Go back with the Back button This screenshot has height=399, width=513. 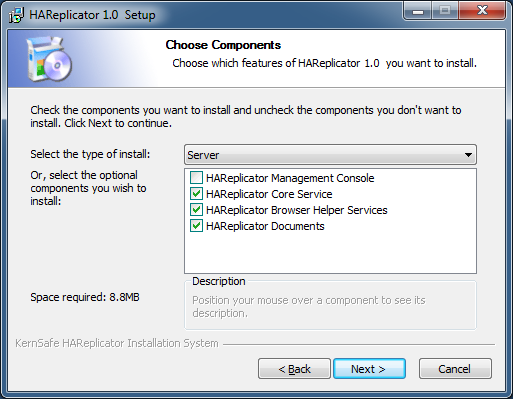[x=294, y=369]
